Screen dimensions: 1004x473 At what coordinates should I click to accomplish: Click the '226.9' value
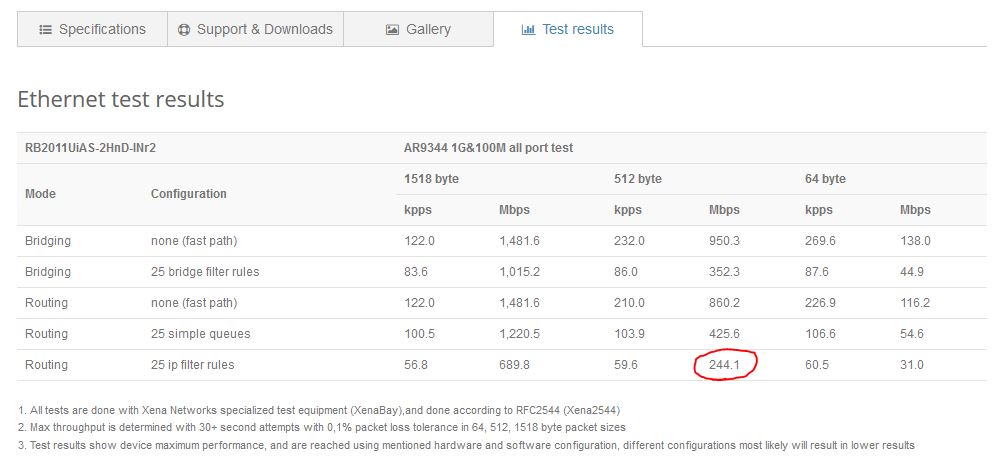click(820, 303)
